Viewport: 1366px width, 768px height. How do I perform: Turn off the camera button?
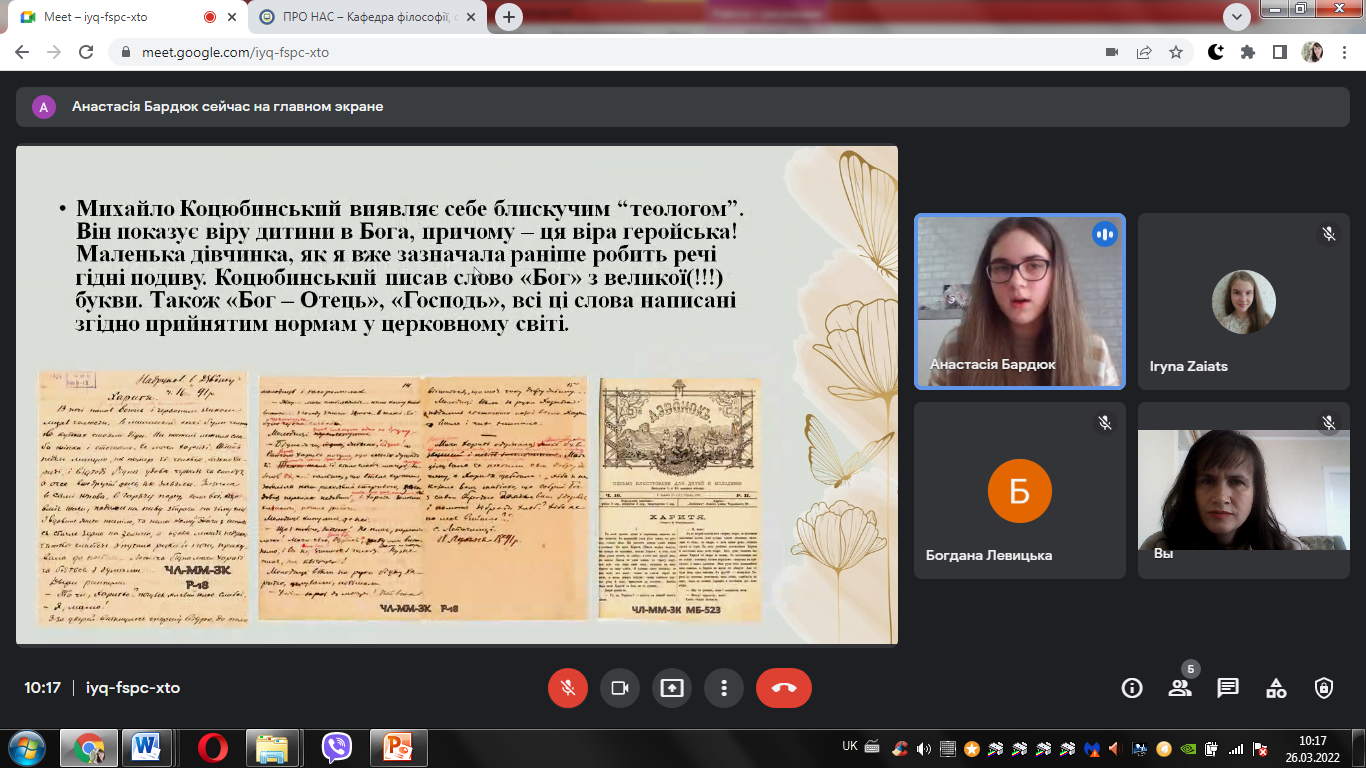click(620, 688)
